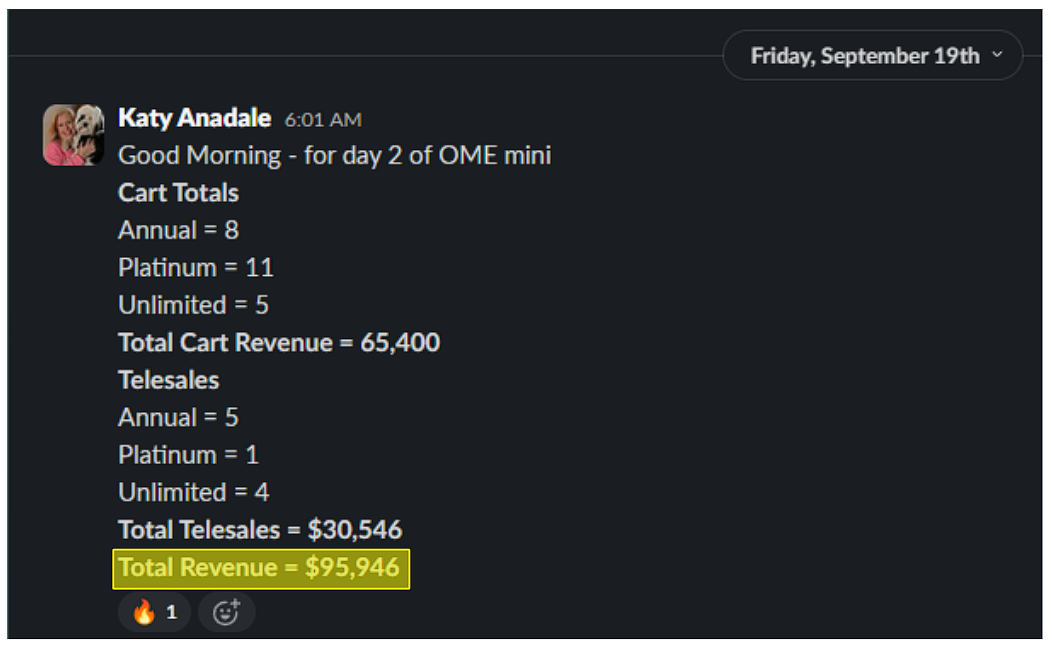
Task: Click the Unlimited = 5 line
Action: 193,305
